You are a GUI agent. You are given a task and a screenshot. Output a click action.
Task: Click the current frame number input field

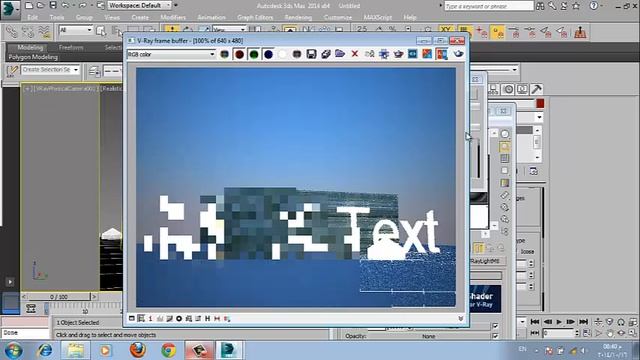pos(558,333)
